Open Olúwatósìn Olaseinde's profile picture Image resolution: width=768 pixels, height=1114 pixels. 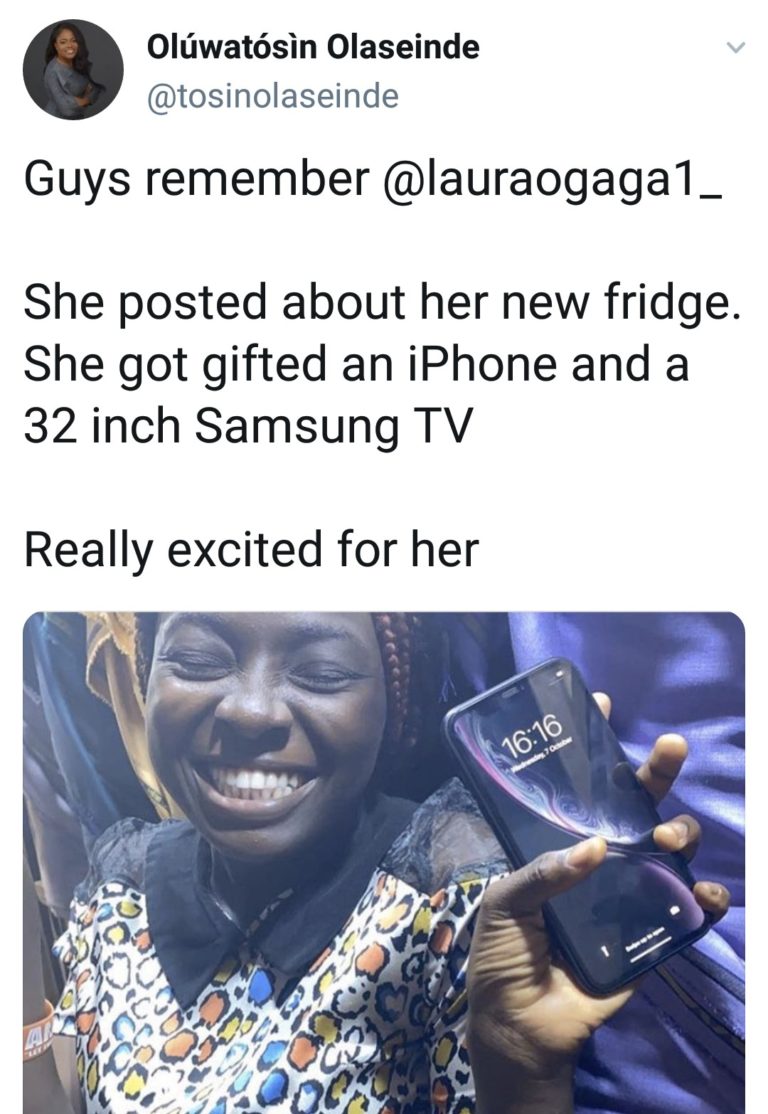tap(73, 70)
